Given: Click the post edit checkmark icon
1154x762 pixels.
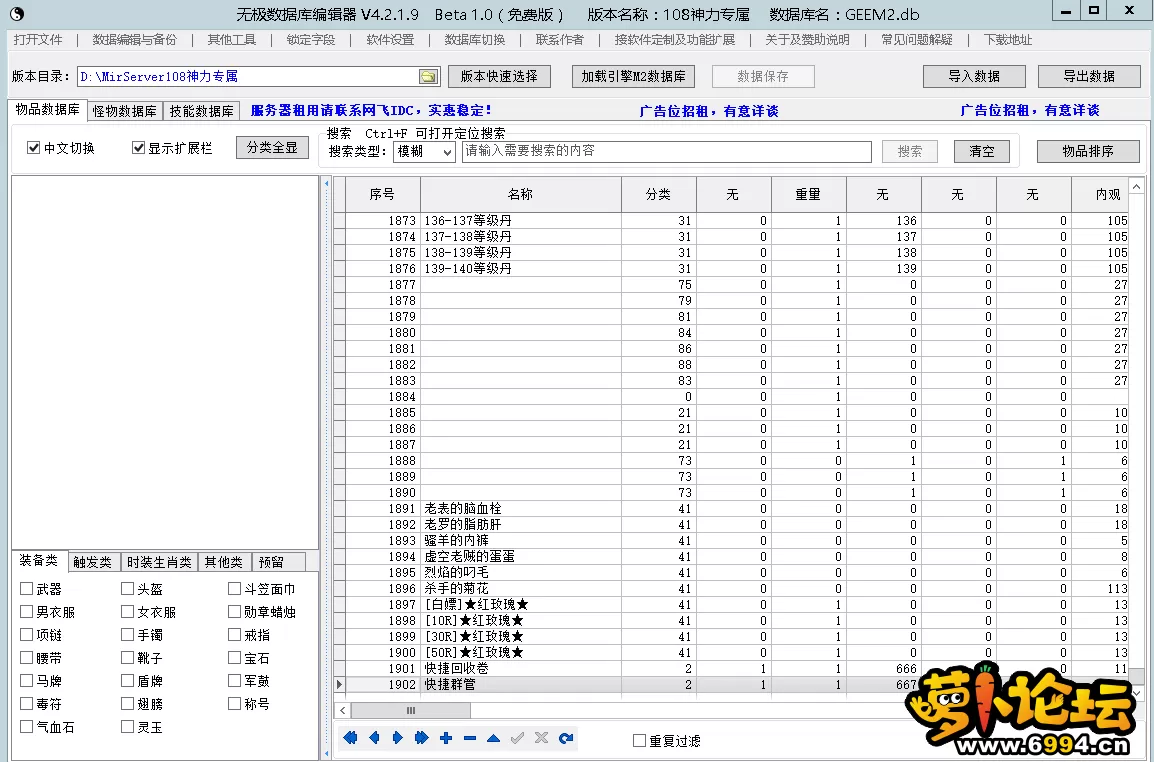Looking at the screenshot, I should pyautogui.click(x=517, y=738).
